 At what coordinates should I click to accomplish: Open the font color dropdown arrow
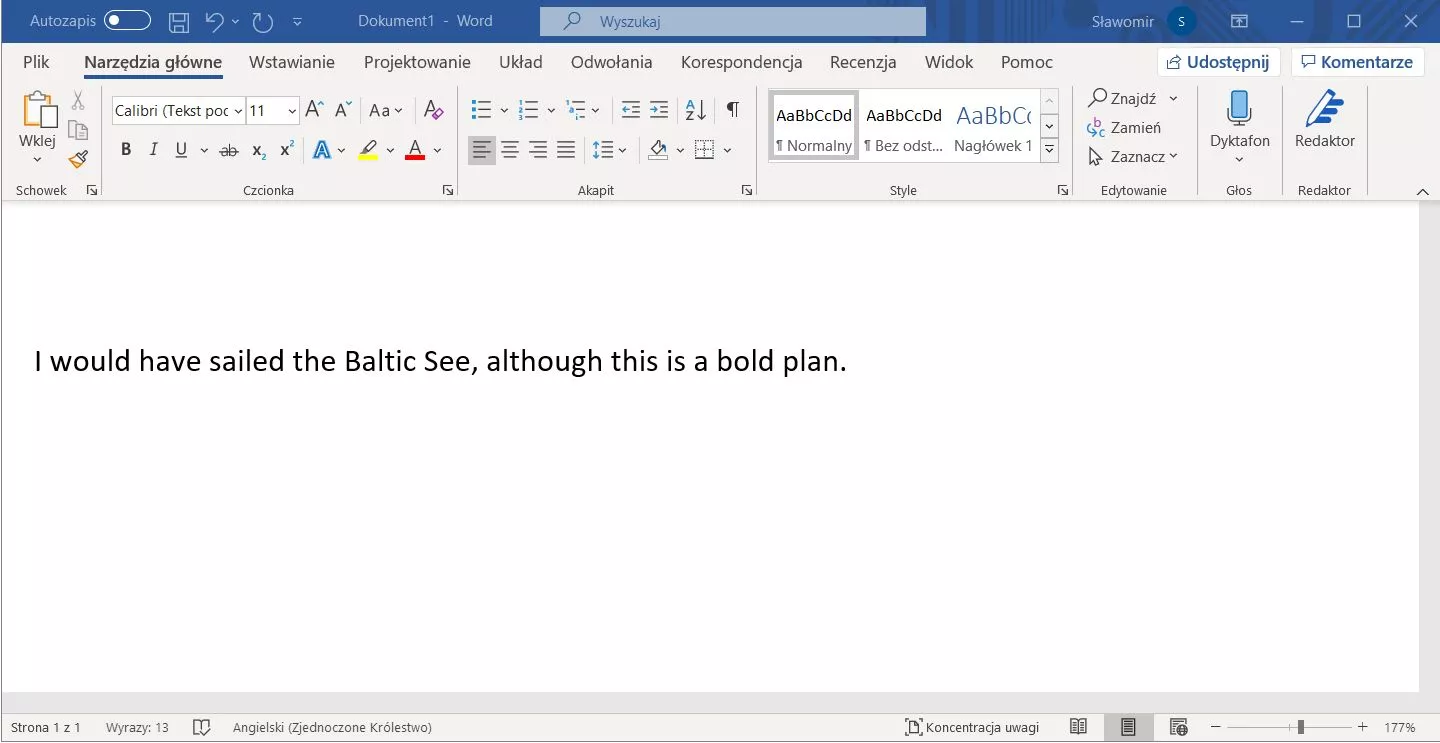coord(437,151)
